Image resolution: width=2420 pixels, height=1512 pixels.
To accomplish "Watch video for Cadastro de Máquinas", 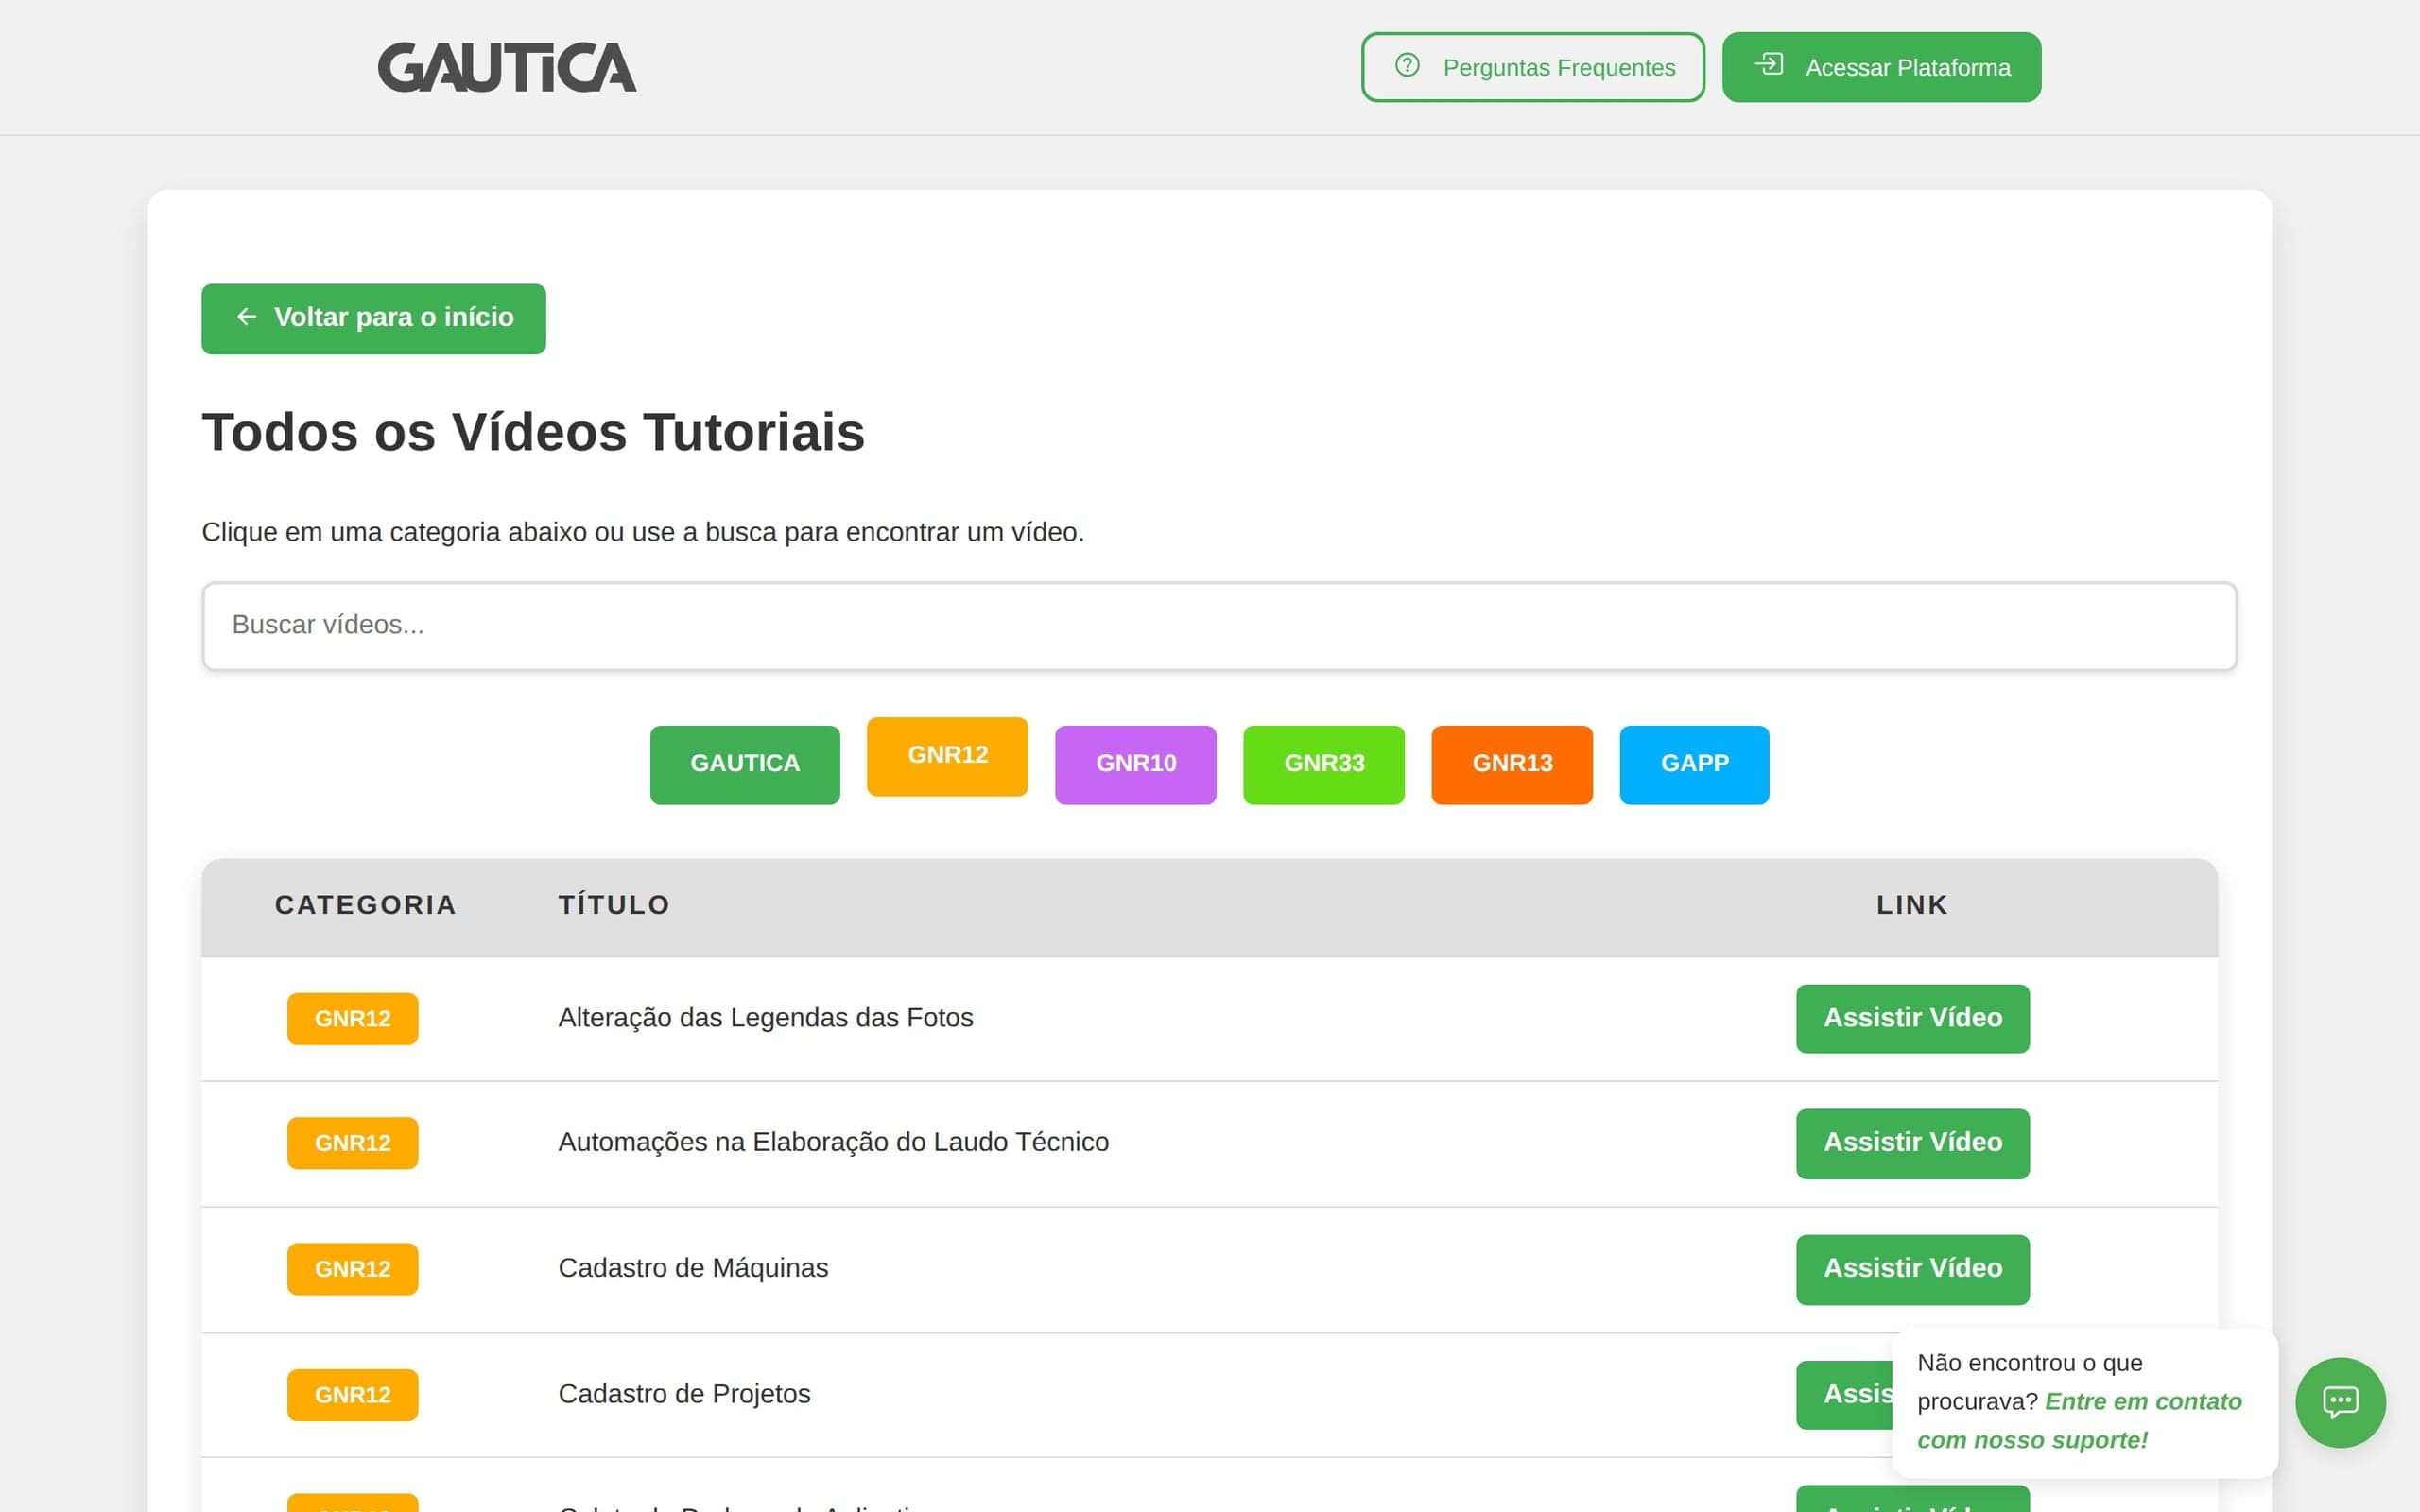I will click(x=1913, y=1269).
